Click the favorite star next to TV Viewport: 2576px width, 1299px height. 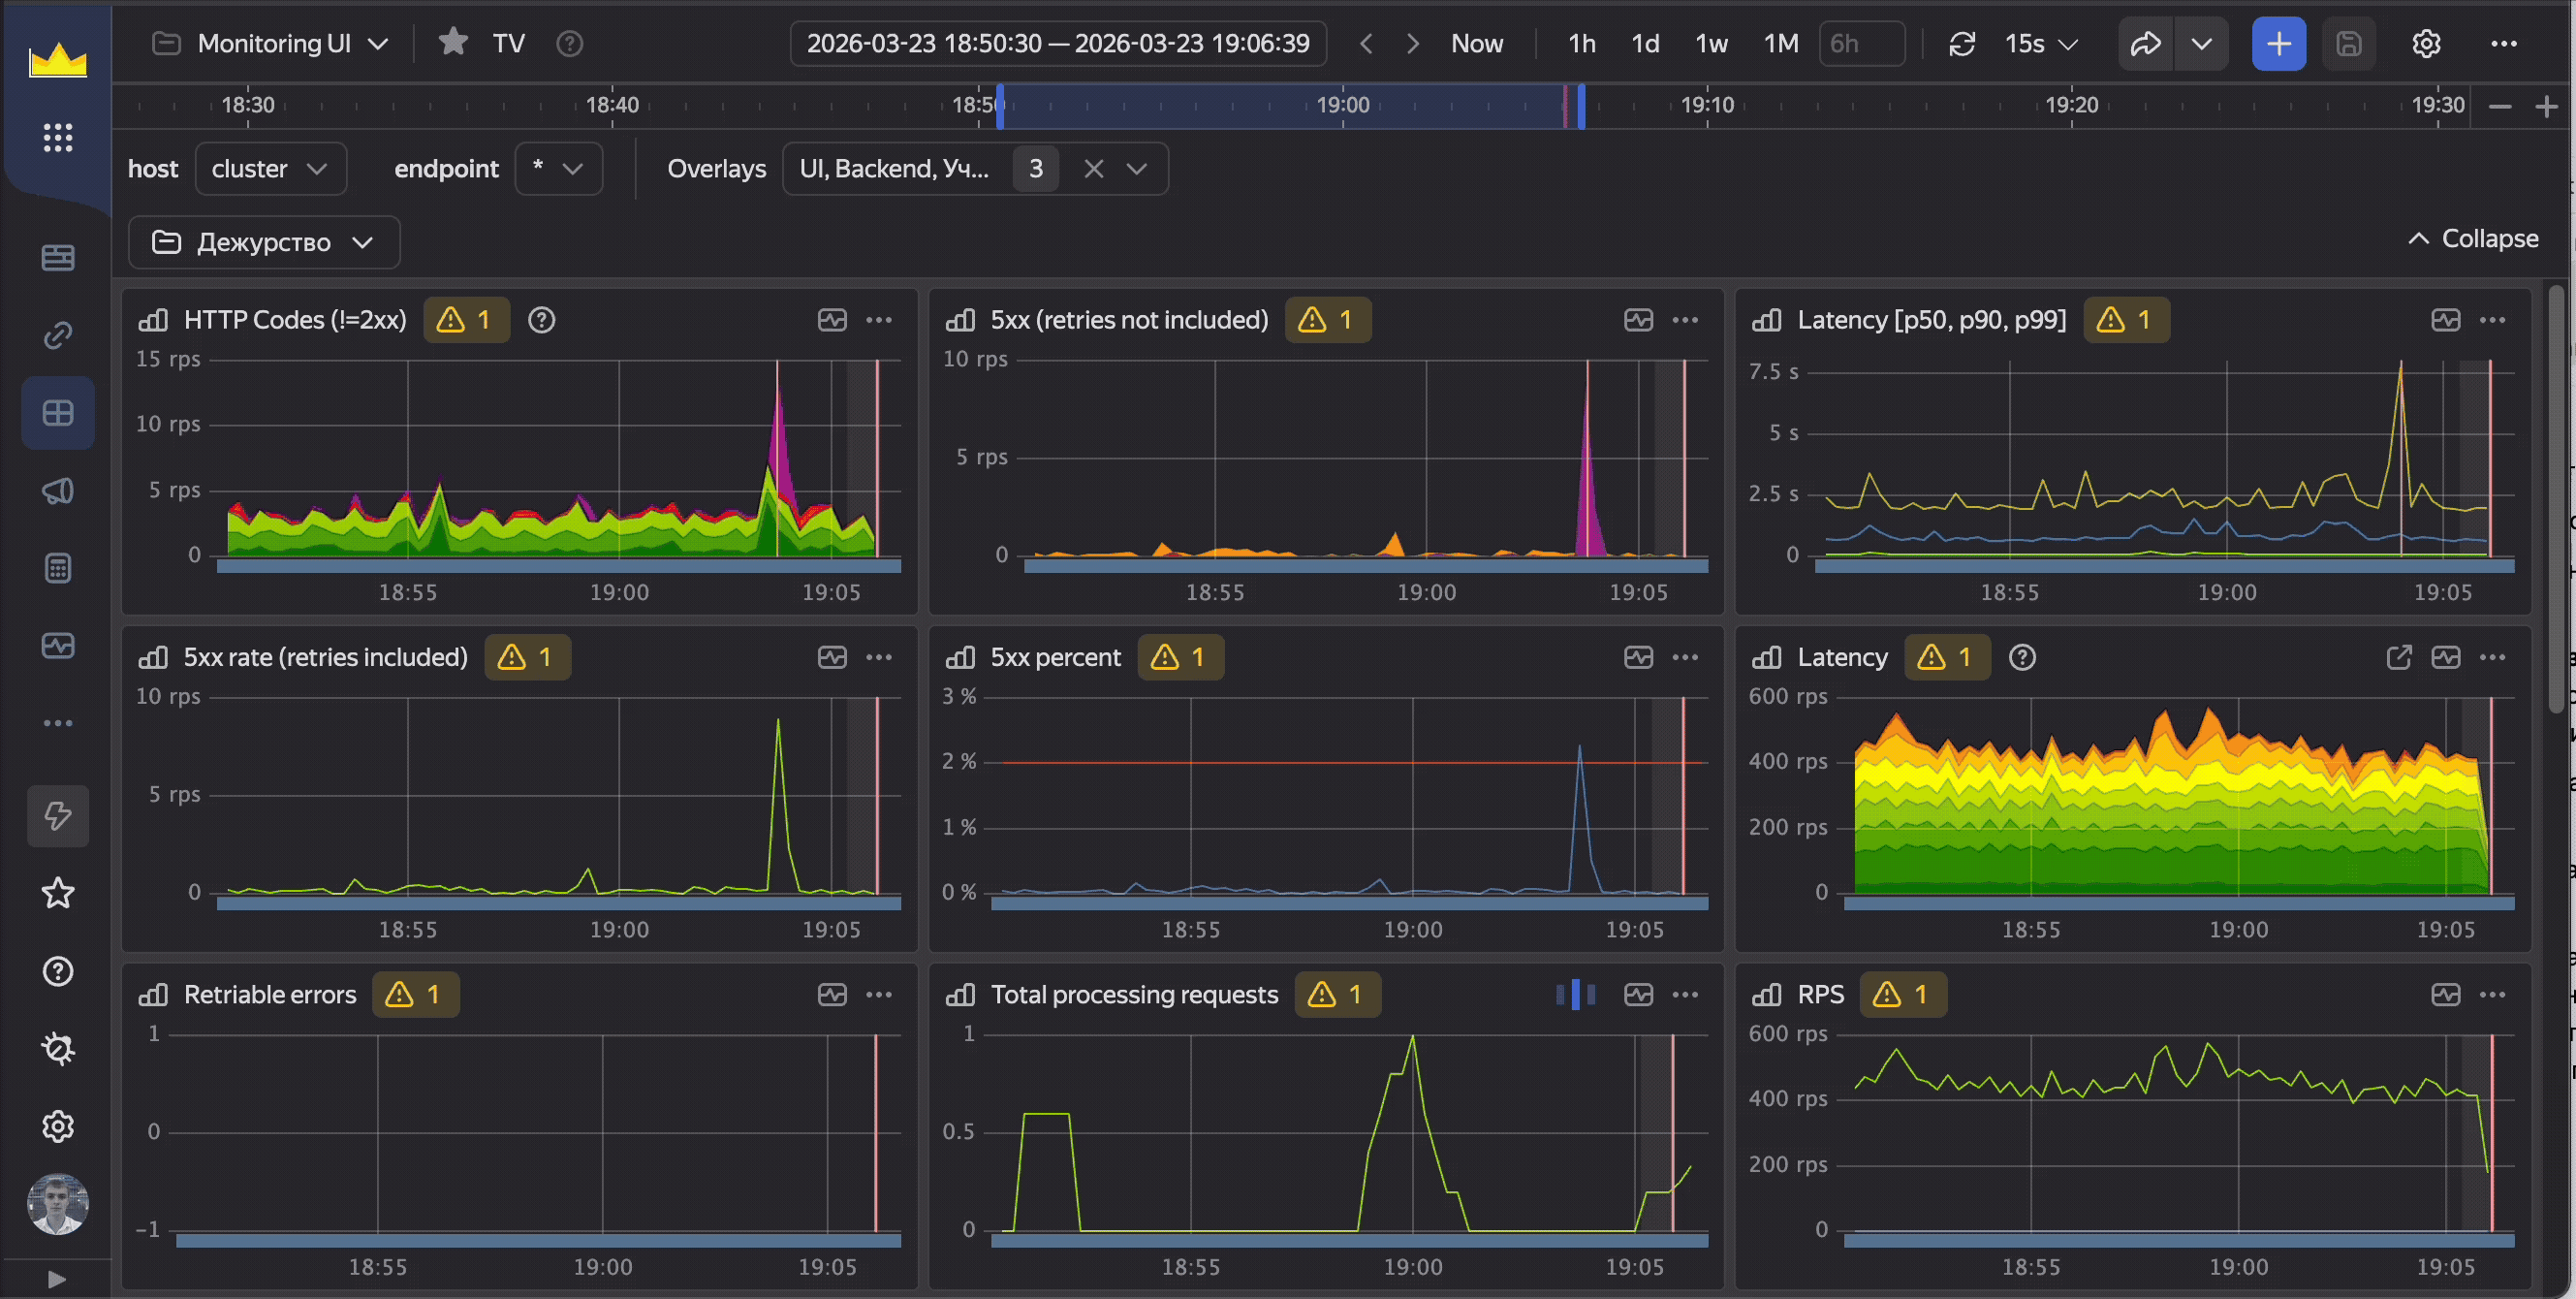pyautogui.click(x=453, y=43)
